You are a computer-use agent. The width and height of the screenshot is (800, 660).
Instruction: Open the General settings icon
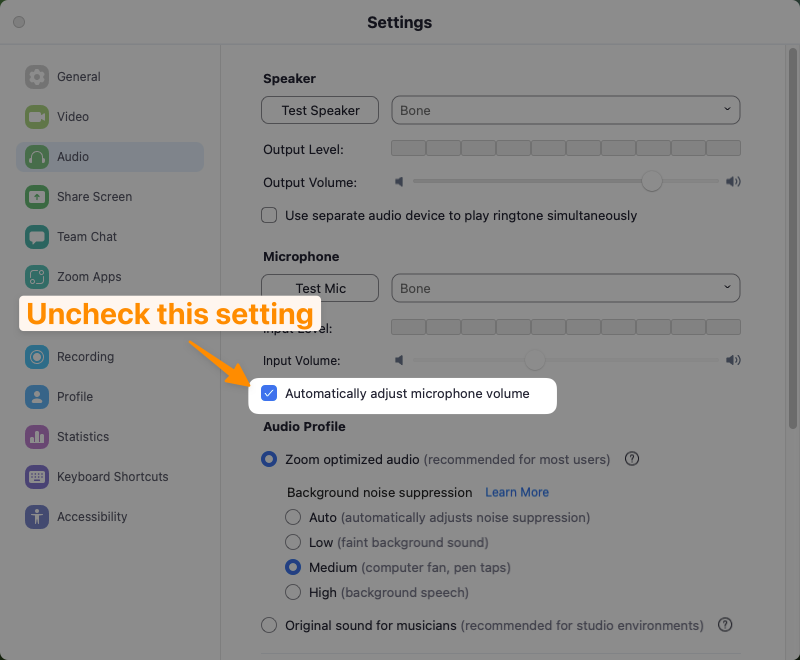37,77
